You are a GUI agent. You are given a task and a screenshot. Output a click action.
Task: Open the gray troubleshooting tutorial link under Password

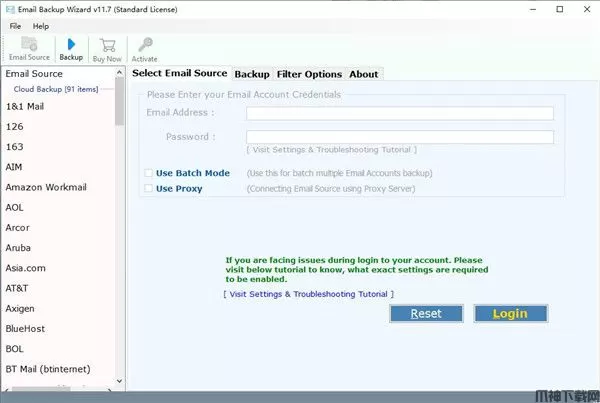(331, 150)
